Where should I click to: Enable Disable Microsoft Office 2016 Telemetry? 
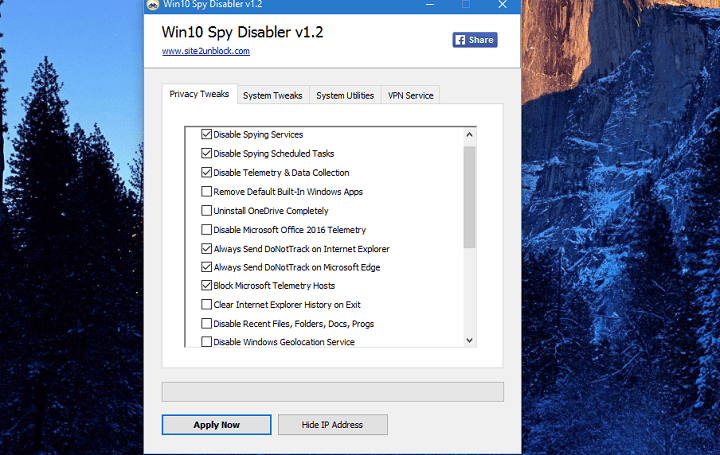pyautogui.click(x=207, y=230)
